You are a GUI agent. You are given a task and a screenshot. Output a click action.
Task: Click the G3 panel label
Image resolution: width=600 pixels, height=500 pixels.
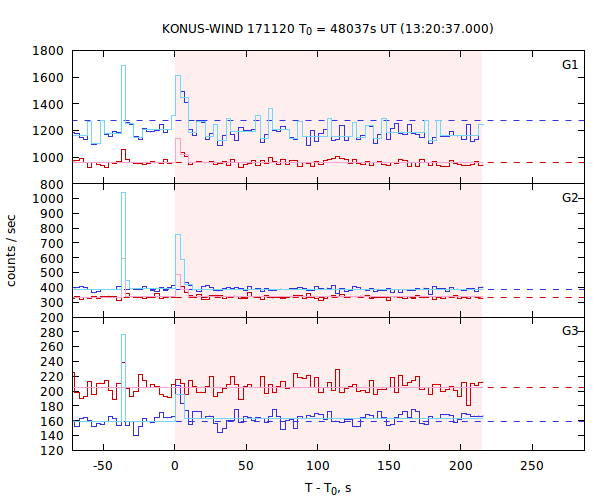570,331
